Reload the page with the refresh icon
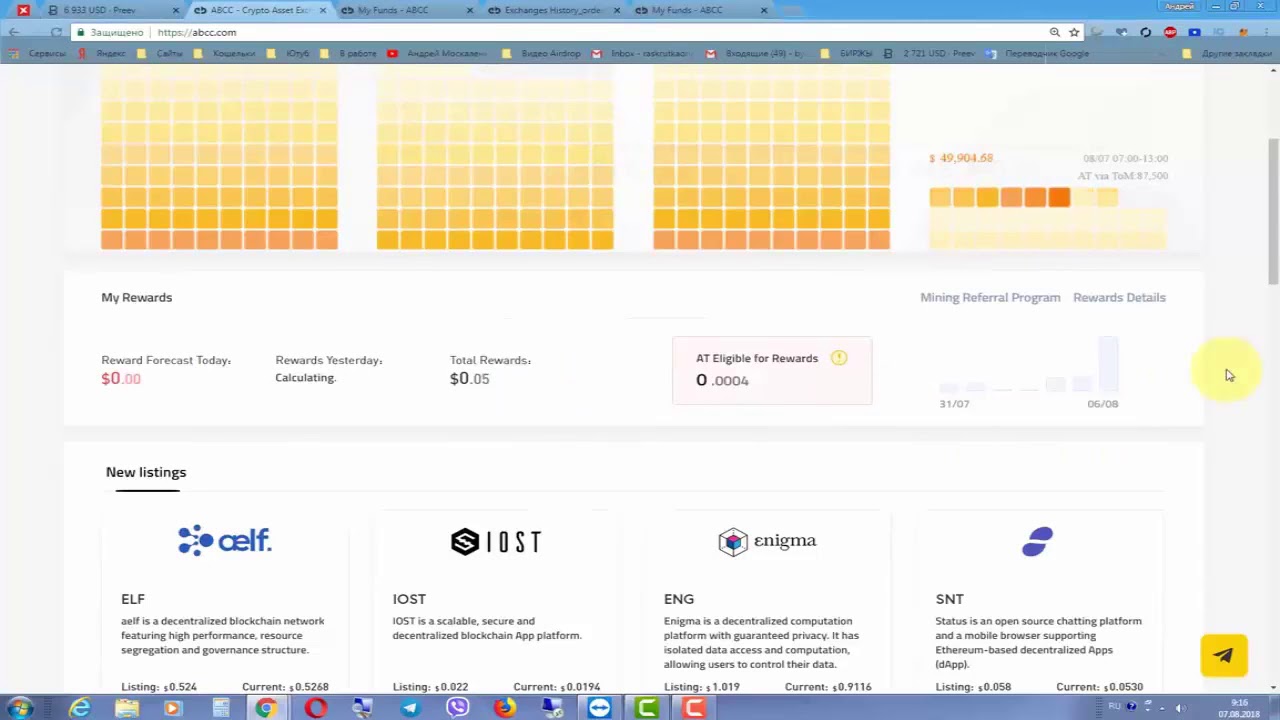Image resolution: width=1280 pixels, height=720 pixels. click(56, 32)
